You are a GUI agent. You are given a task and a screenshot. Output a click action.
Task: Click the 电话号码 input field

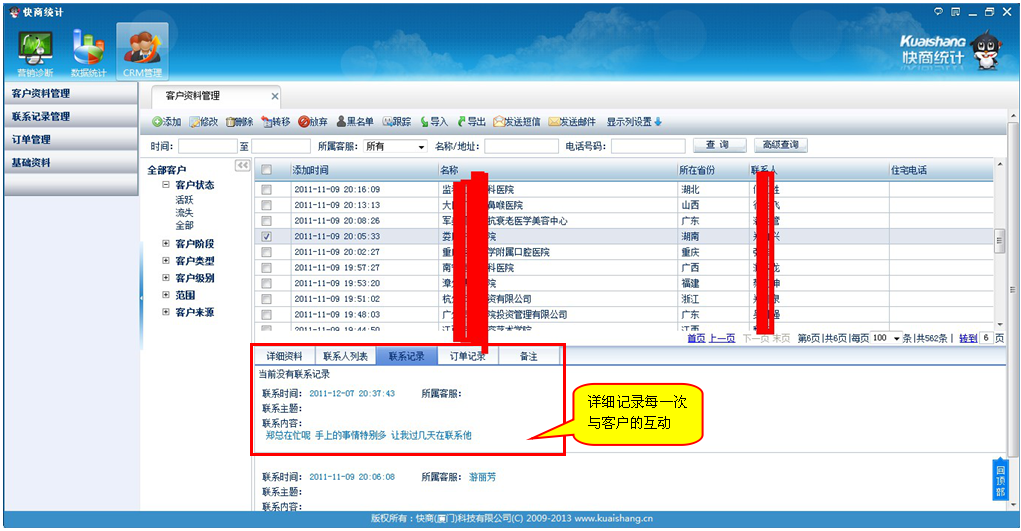click(x=648, y=146)
